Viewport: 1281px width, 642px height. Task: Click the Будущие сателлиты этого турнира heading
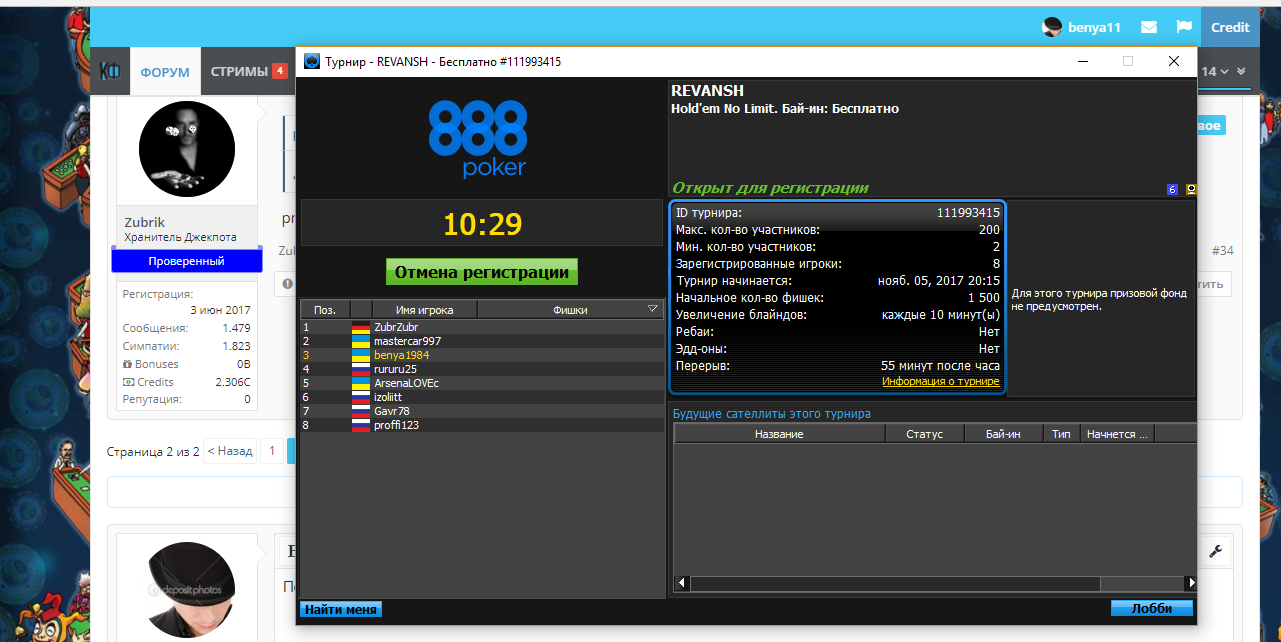coord(771,414)
